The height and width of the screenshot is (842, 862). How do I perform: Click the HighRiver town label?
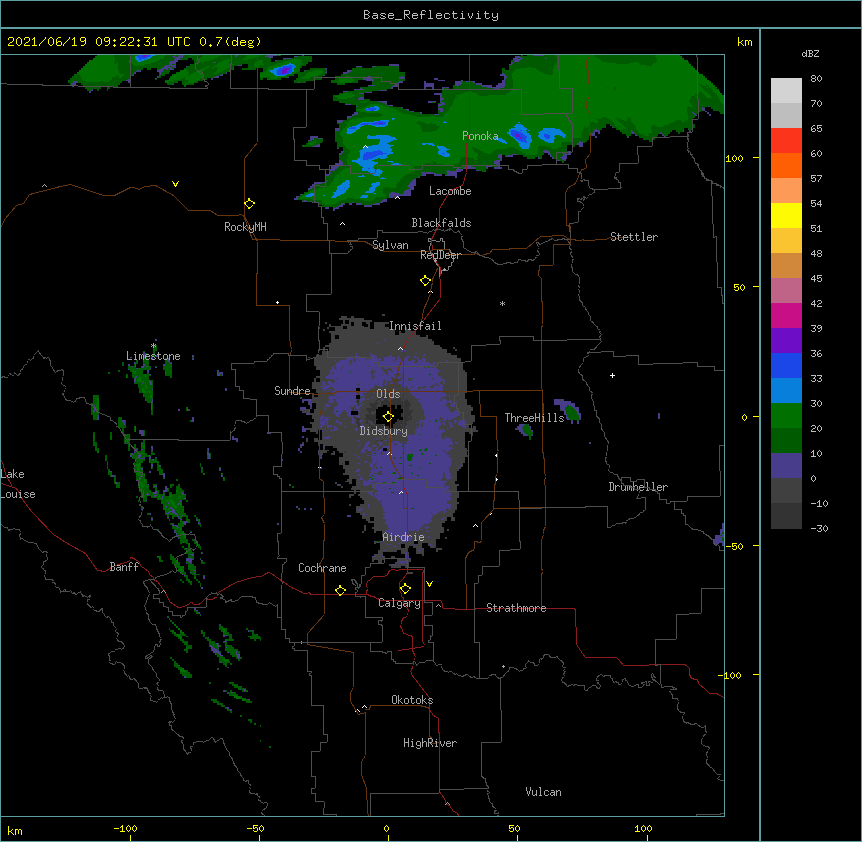point(430,743)
